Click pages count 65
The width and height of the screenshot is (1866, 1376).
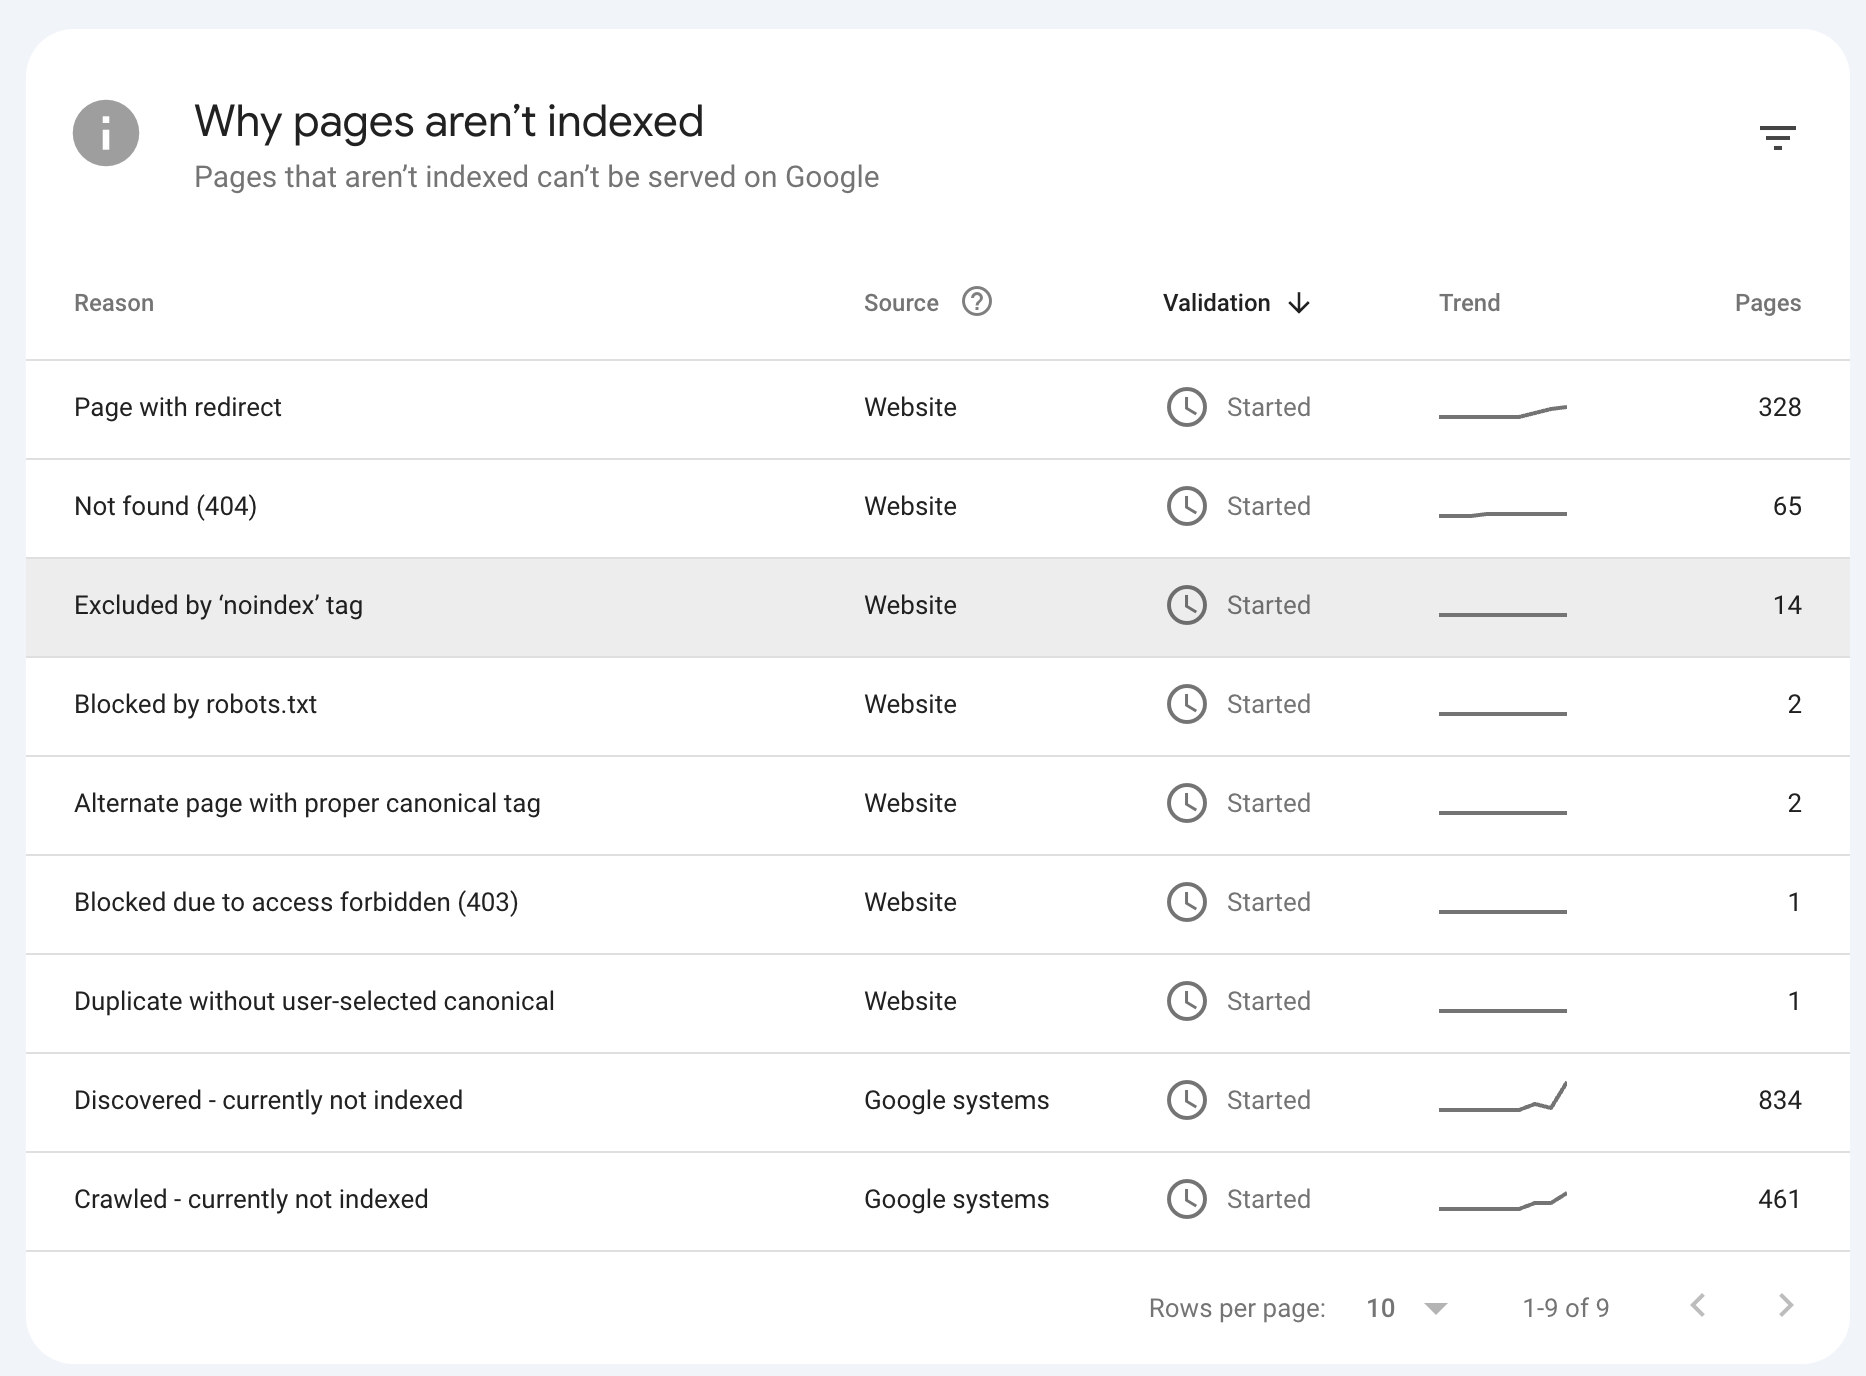1787,506
